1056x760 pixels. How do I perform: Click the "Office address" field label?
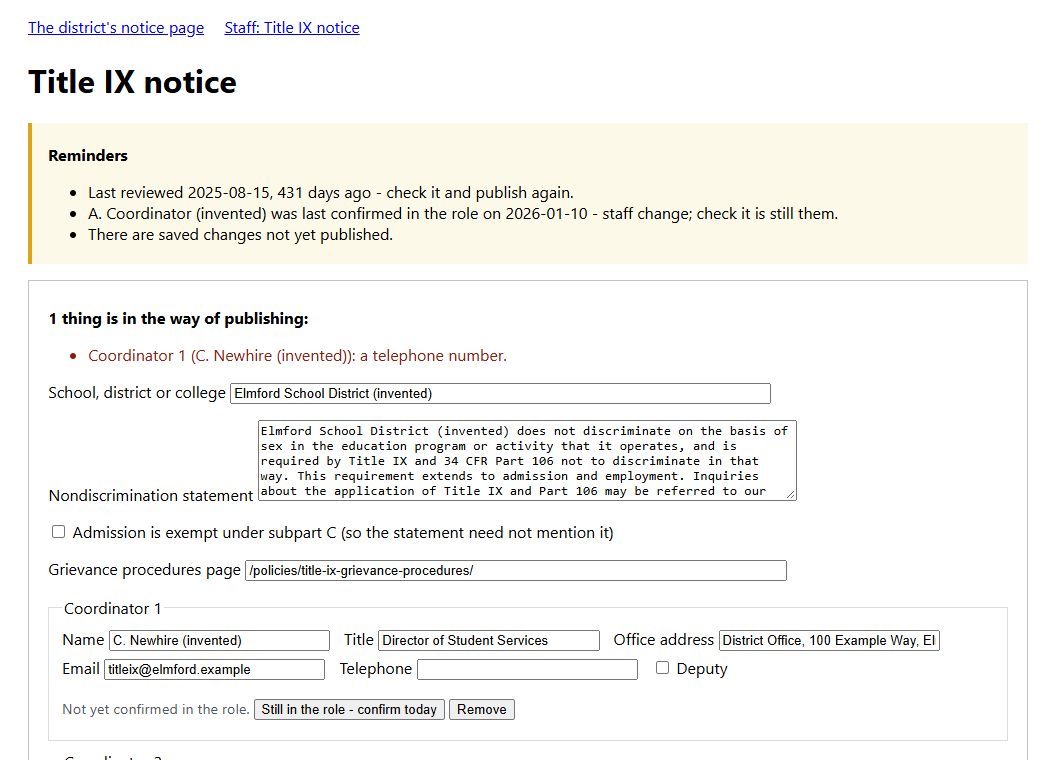663,639
